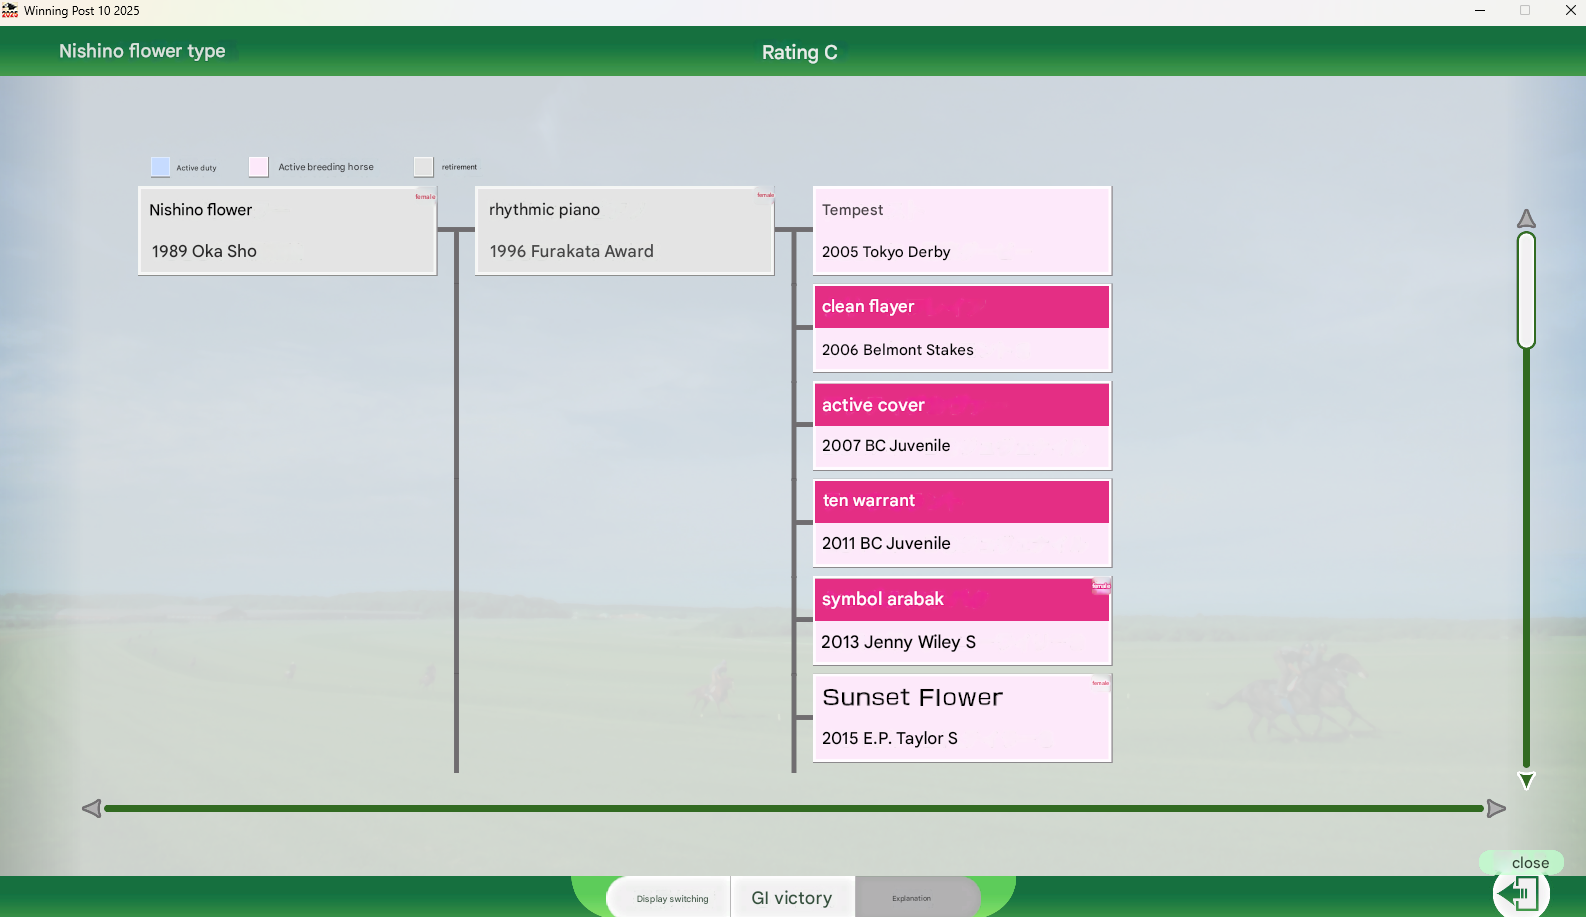Click the female tag on Nishino flower
Image resolution: width=1586 pixels, height=917 pixels.
(x=425, y=196)
